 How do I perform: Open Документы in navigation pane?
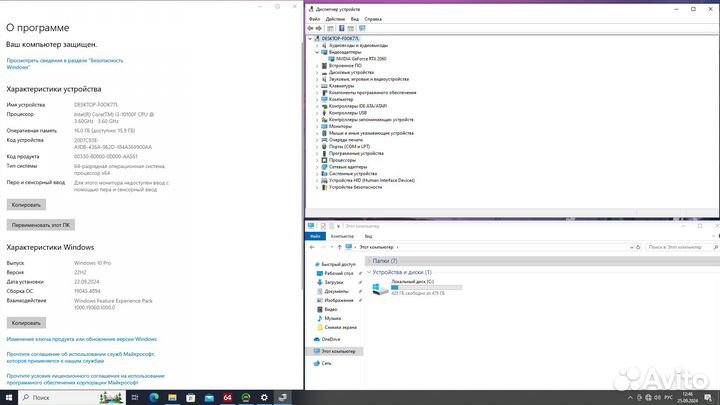tap(336, 292)
